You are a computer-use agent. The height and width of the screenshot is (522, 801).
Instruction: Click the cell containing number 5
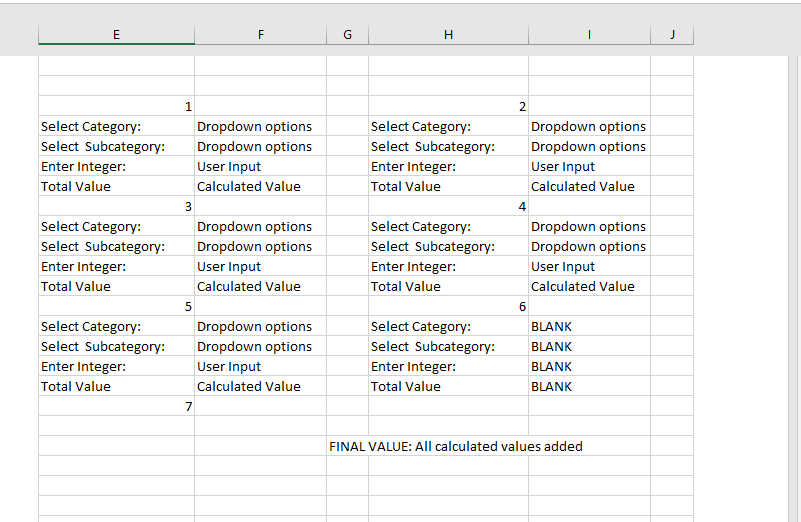pyautogui.click(x=116, y=306)
